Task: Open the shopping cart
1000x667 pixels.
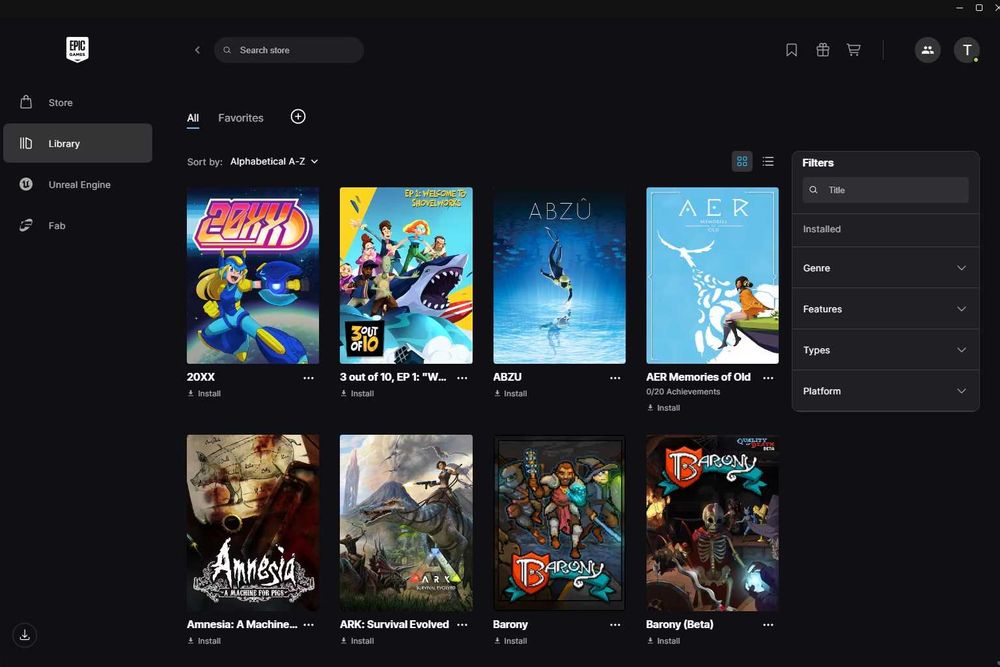Action: [853, 50]
